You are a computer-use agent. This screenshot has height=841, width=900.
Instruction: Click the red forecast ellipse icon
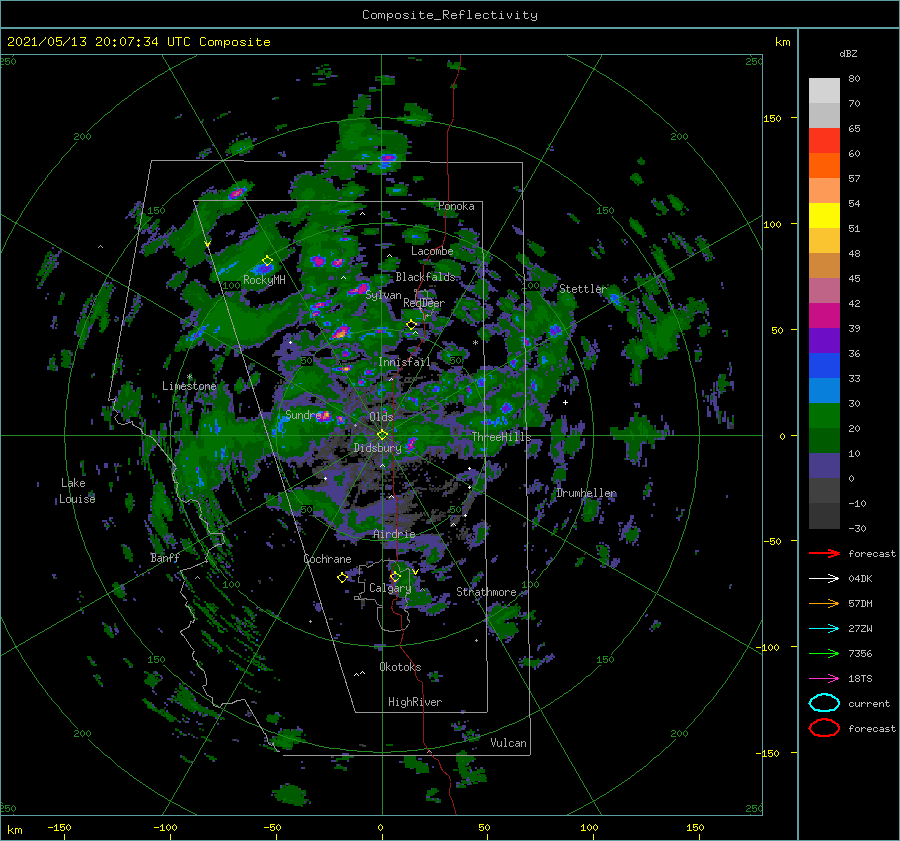click(x=824, y=728)
